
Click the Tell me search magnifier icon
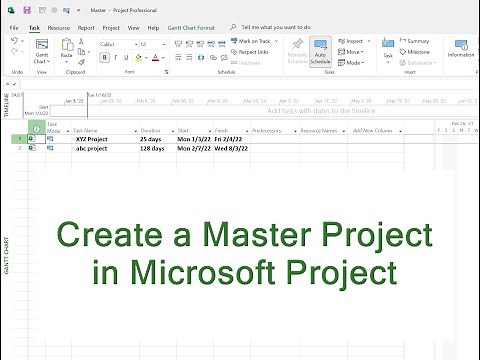(233, 27)
